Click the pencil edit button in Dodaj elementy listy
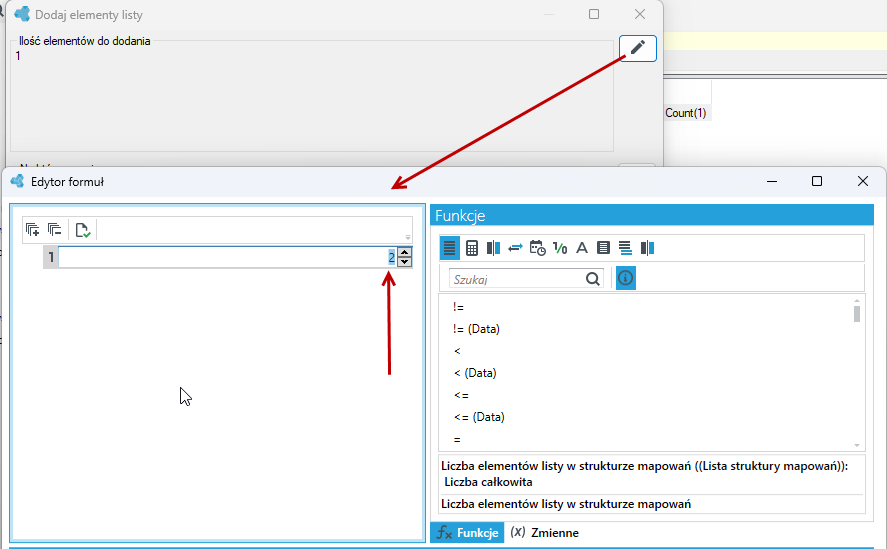 point(638,48)
